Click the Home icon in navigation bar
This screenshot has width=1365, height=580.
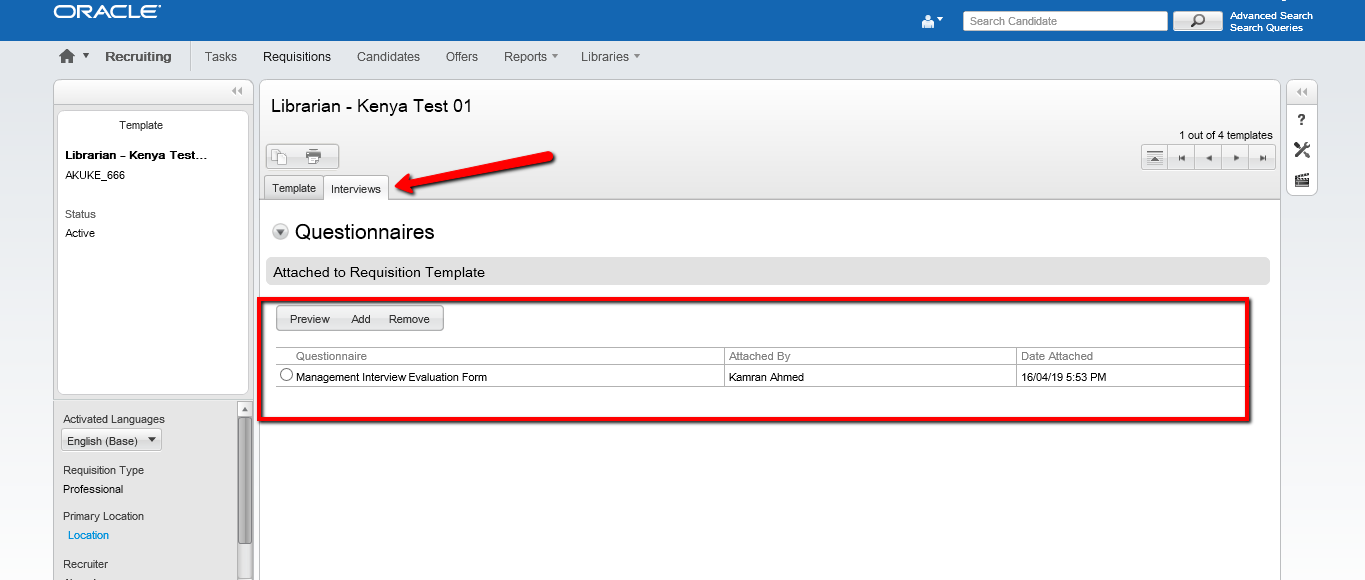point(67,56)
